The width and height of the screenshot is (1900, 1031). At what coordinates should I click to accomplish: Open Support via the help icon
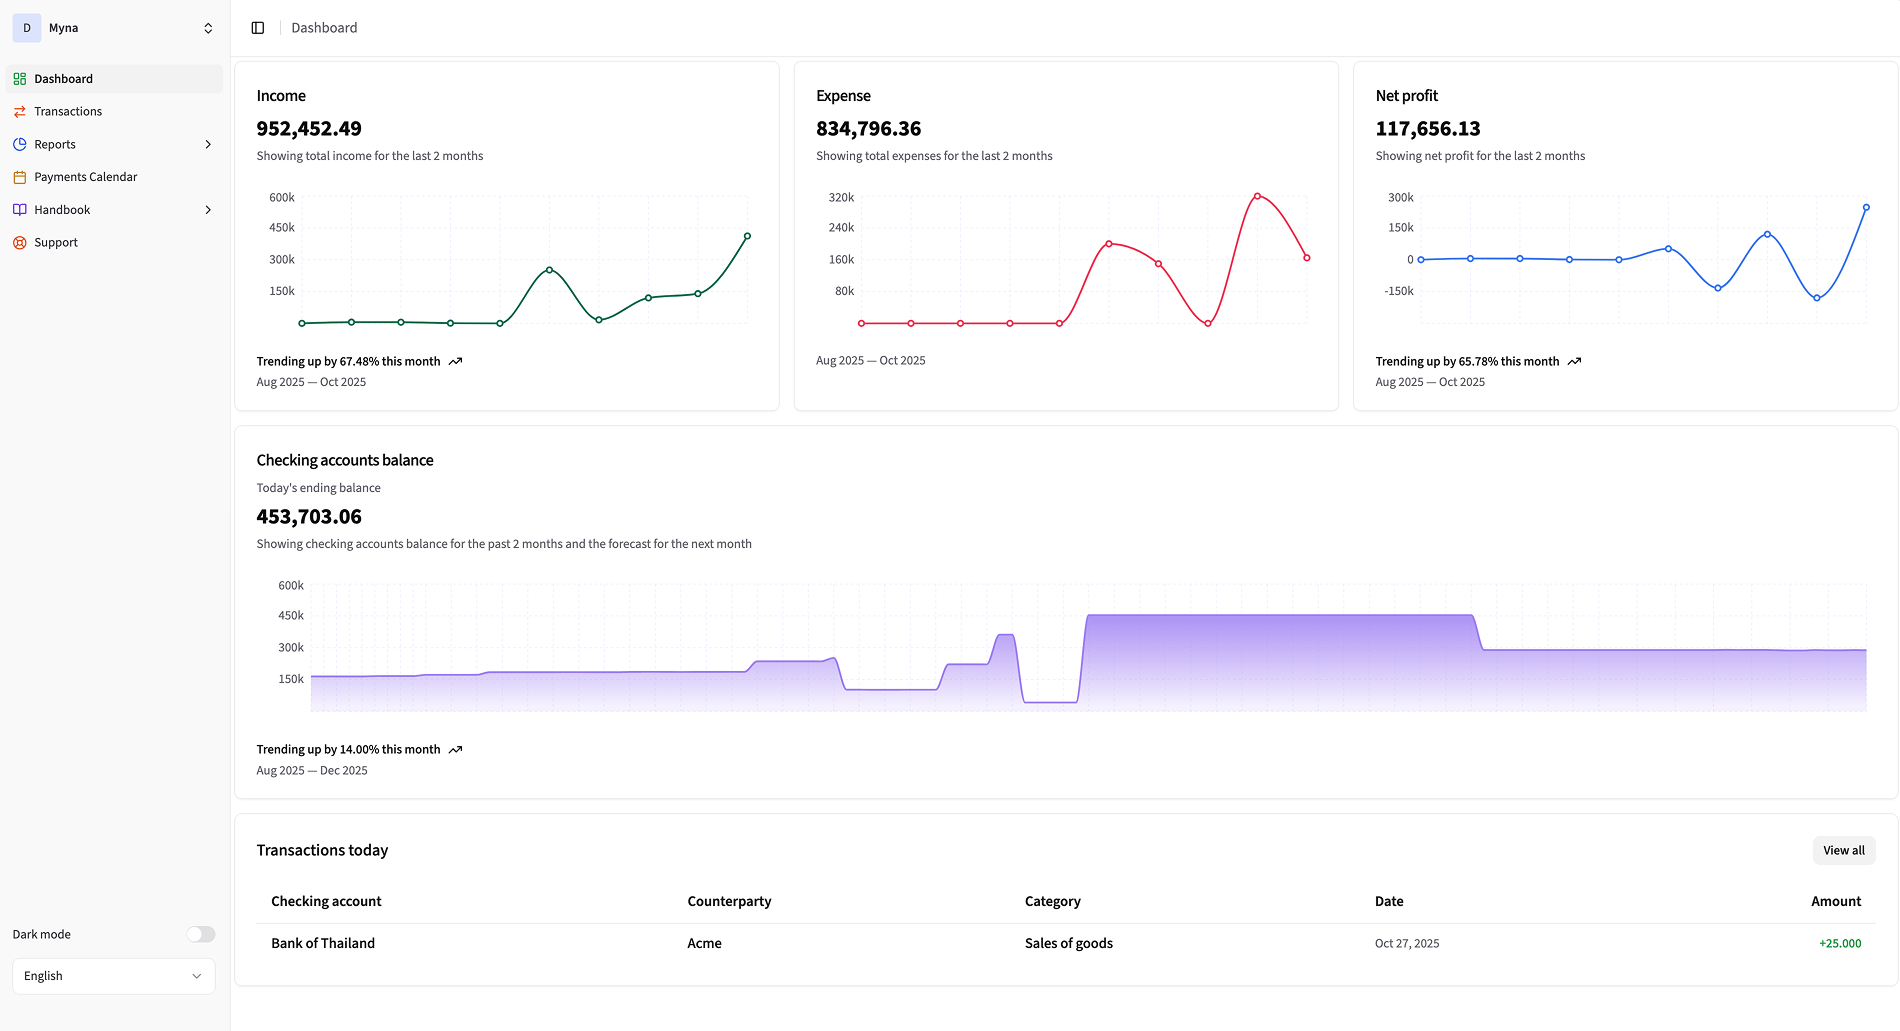(x=20, y=242)
